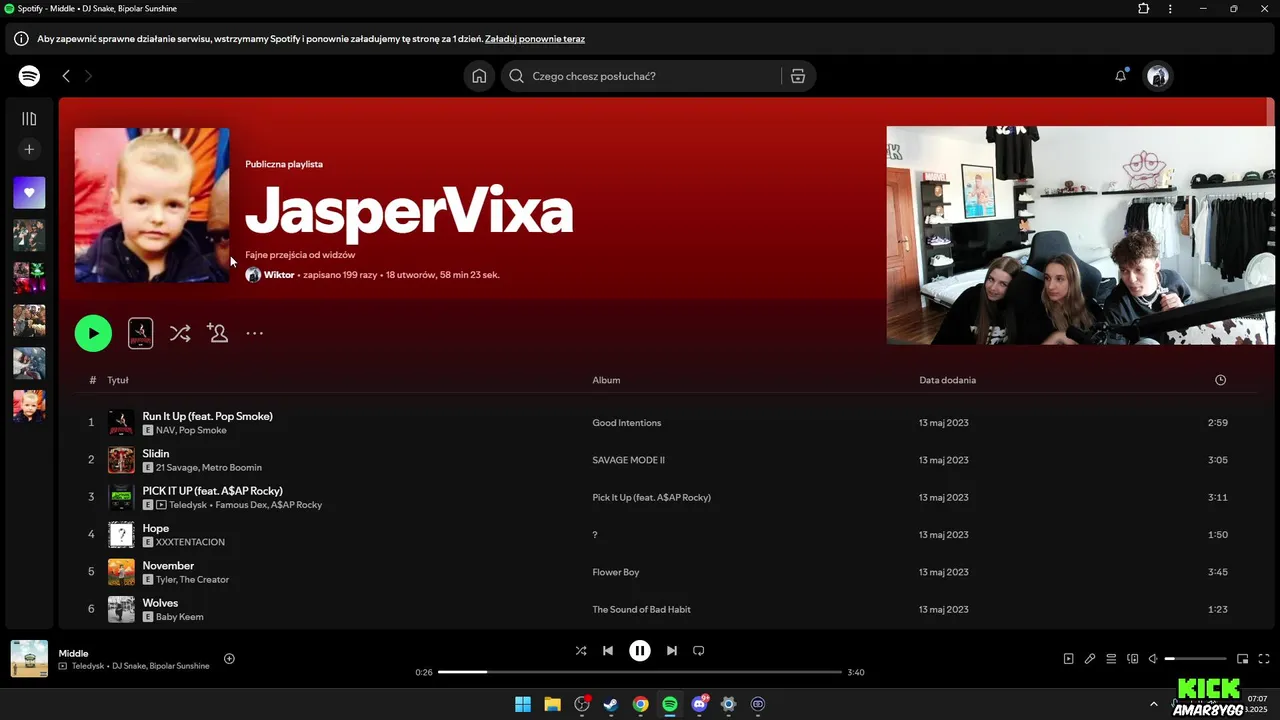
Task: Click the now playing 'Middle' cover art
Action: [29, 659]
